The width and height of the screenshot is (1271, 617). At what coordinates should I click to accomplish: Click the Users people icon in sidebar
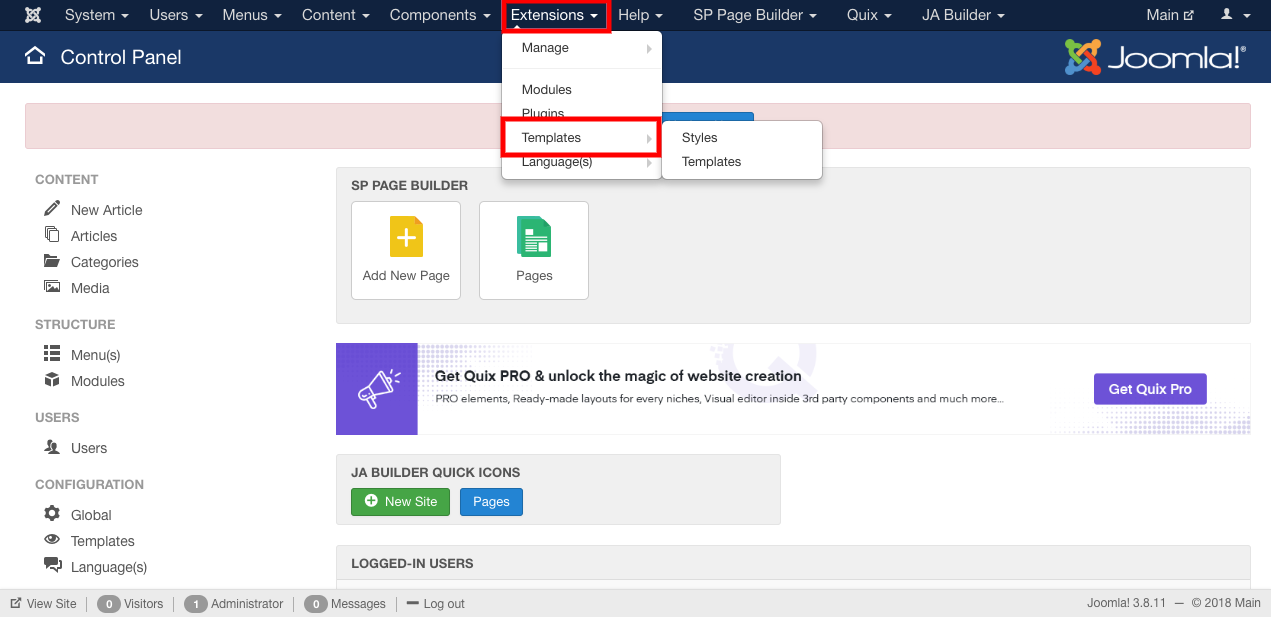[x=52, y=447]
